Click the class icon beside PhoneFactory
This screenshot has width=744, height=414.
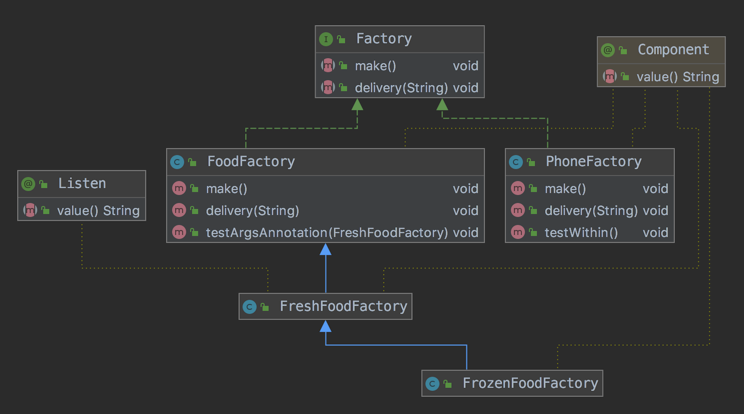coord(516,161)
